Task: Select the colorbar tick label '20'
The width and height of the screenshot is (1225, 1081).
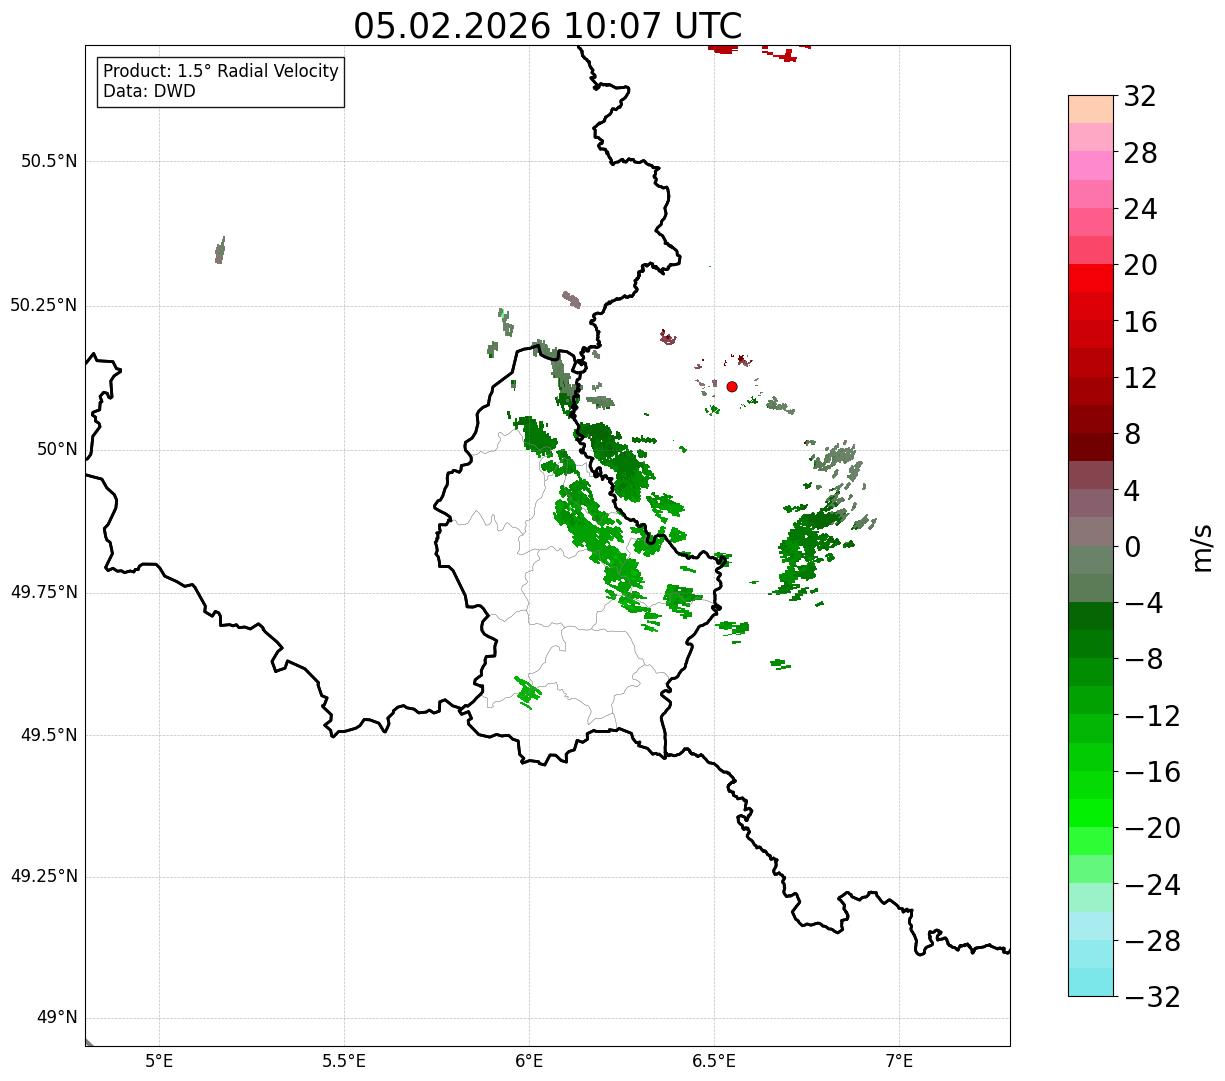Action: tap(1141, 266)
